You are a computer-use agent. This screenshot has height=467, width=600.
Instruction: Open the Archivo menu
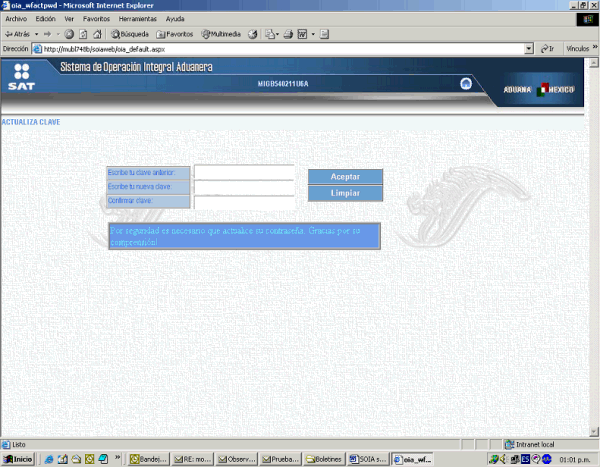pyautogui.click(x=16, y=19)
